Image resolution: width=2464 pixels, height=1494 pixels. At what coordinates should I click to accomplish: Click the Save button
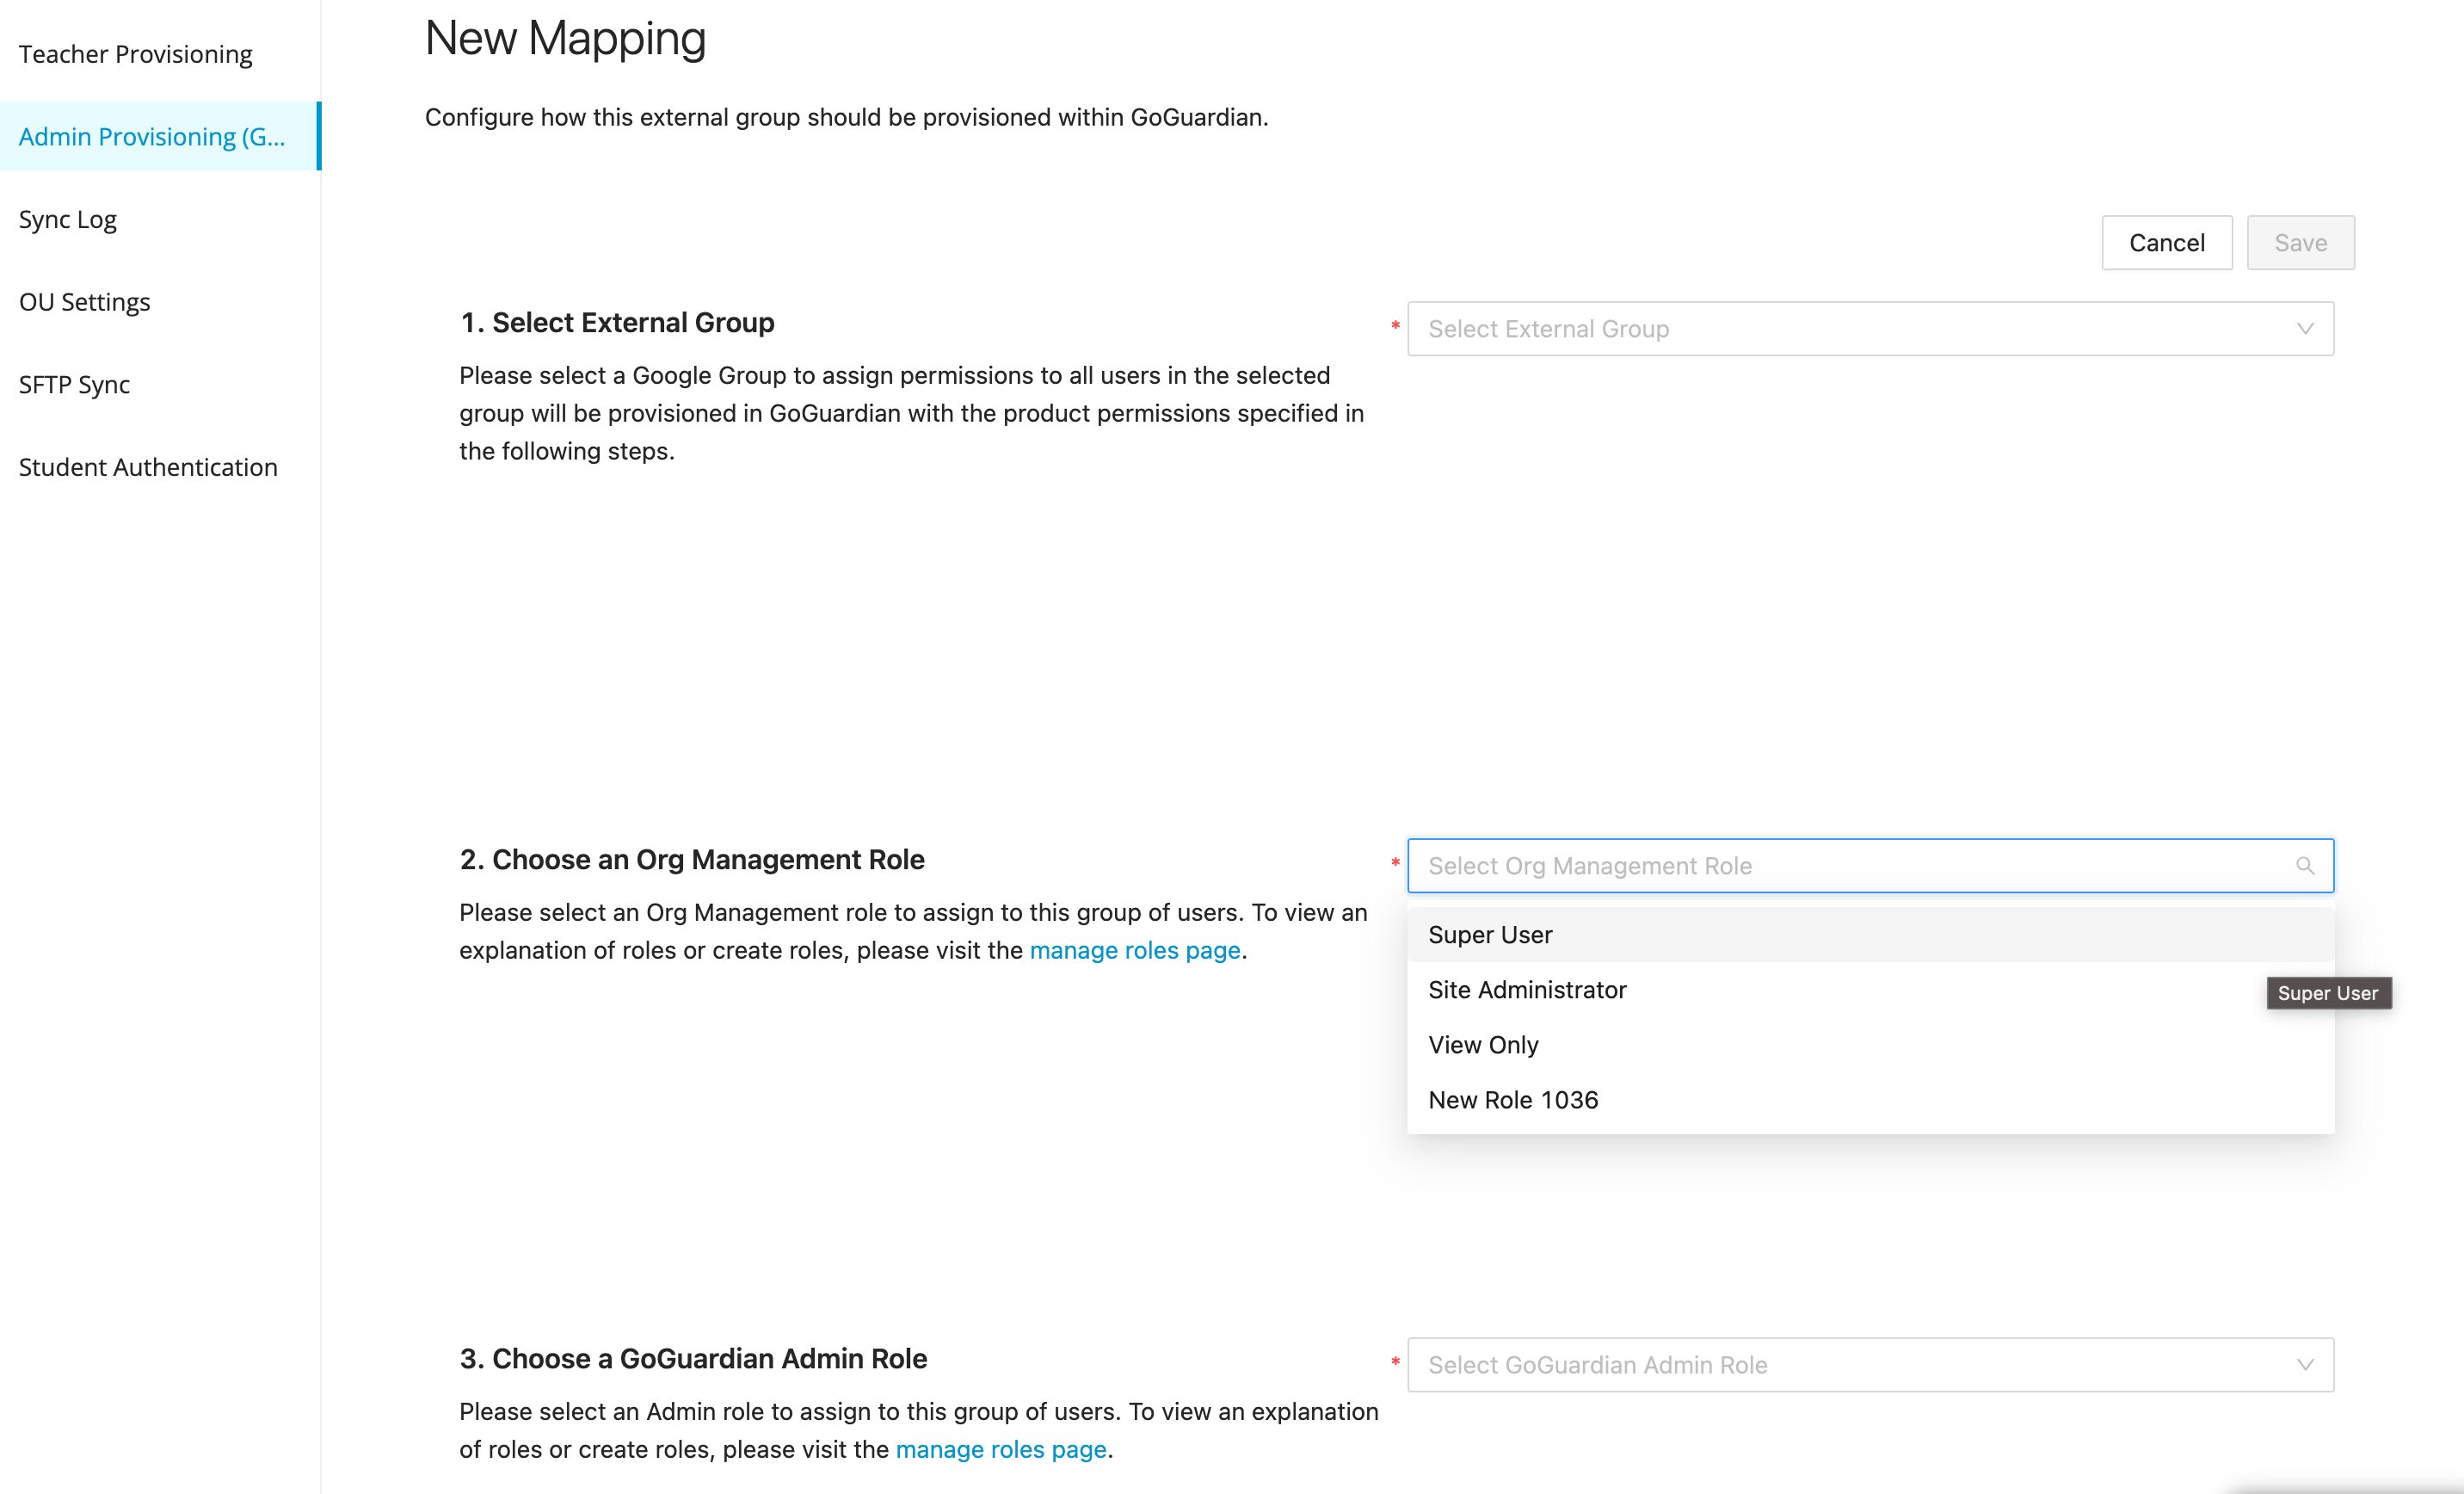click(x=2300, y=243)
